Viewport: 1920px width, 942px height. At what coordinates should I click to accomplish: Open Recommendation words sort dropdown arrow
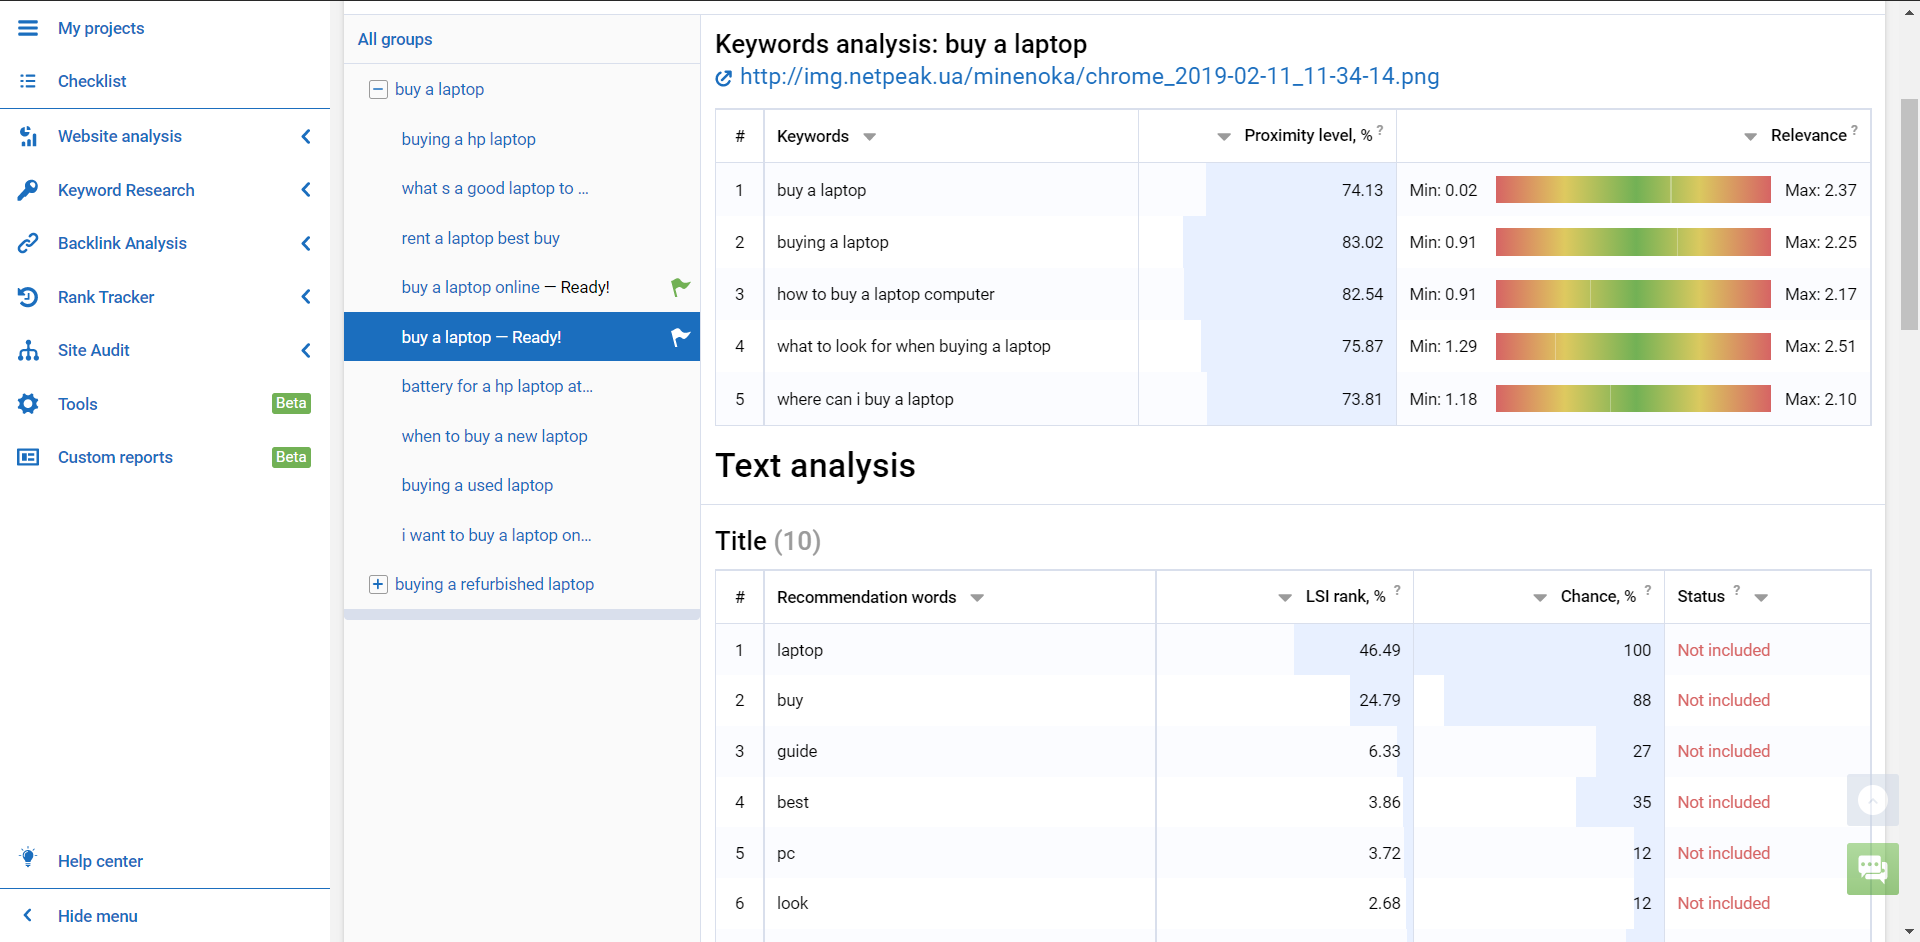click(x=977, y=598)
